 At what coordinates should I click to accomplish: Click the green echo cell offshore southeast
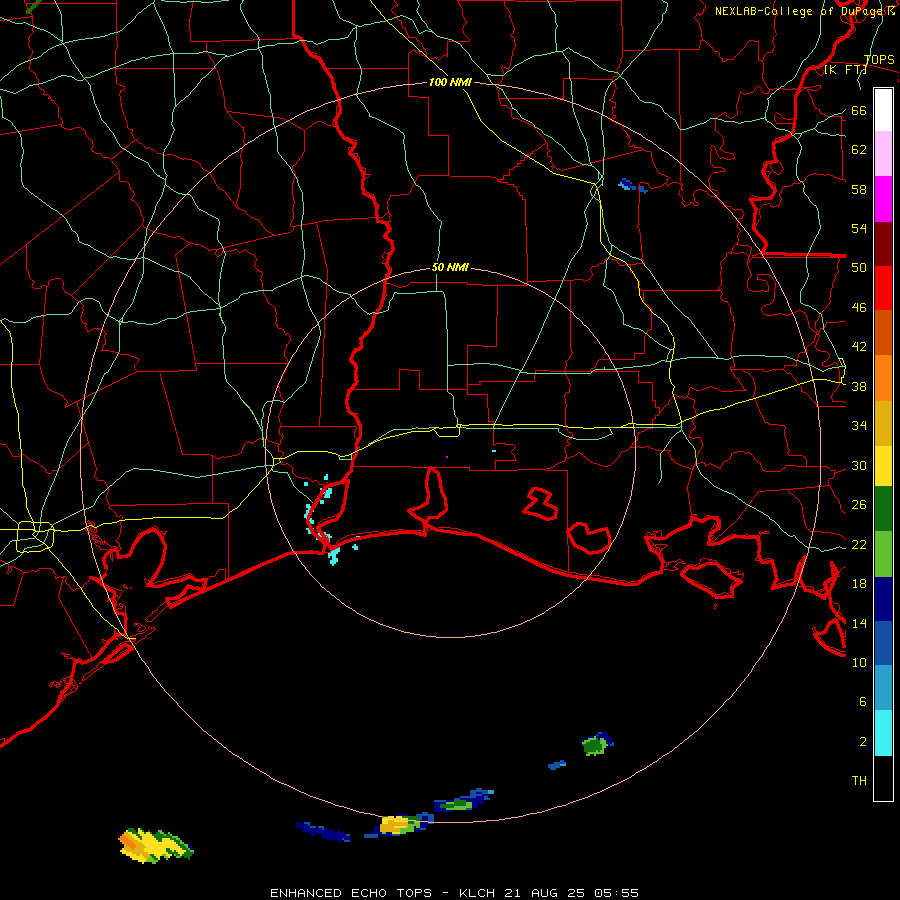[x=596, y=745]
